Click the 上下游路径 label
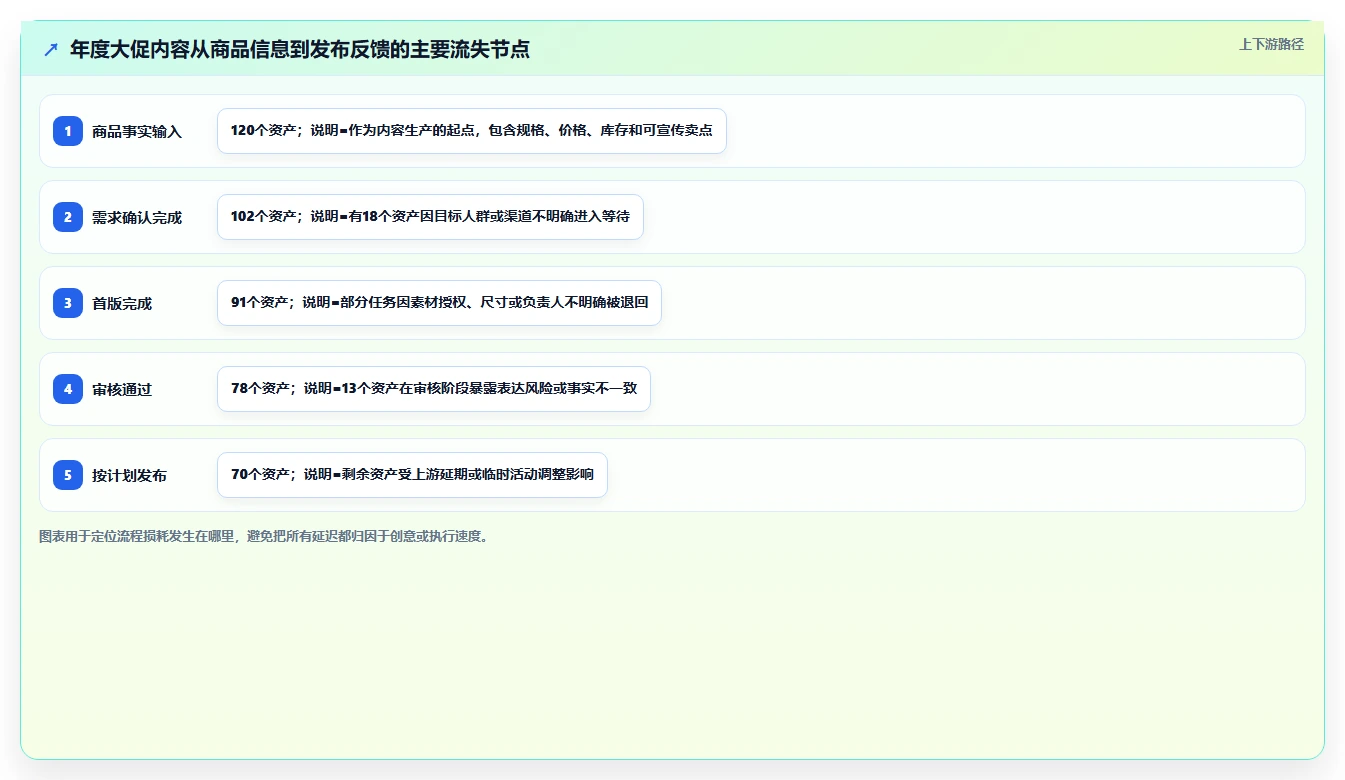The width and height of the screenshot is (1345, 780). (x=1271, y=44)
